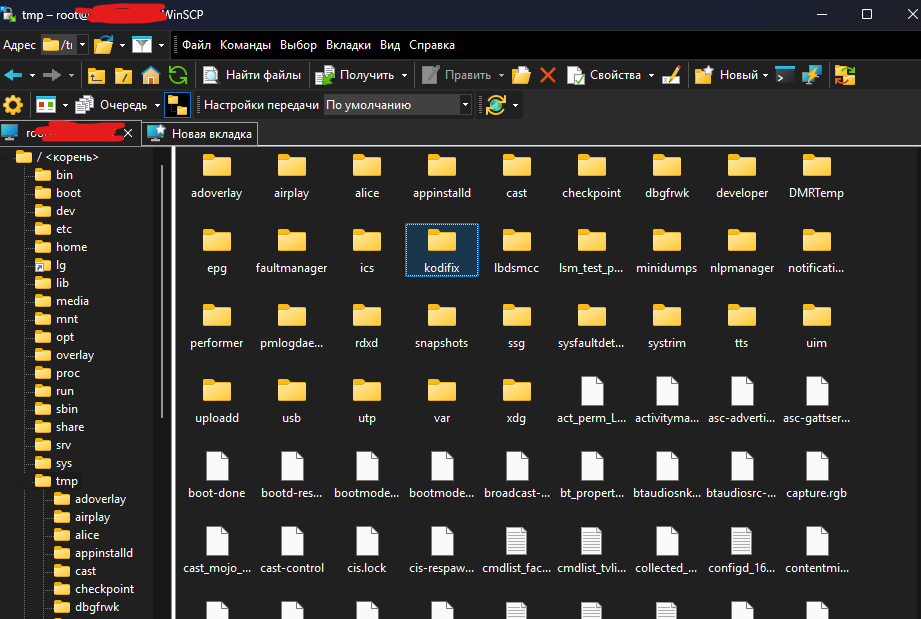Expand the address path dropdown
This screenshot has height=619, width=921.
coord(83,45)
